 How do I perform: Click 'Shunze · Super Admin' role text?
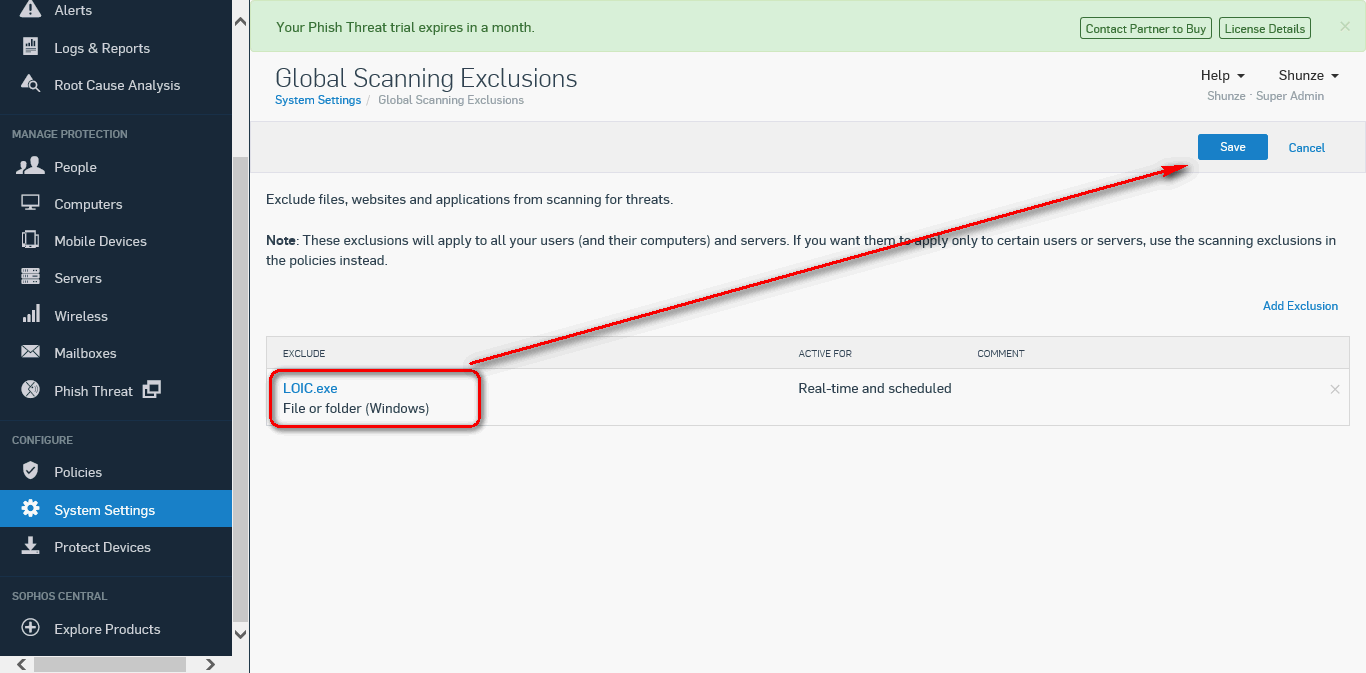tap(1265, 96)
